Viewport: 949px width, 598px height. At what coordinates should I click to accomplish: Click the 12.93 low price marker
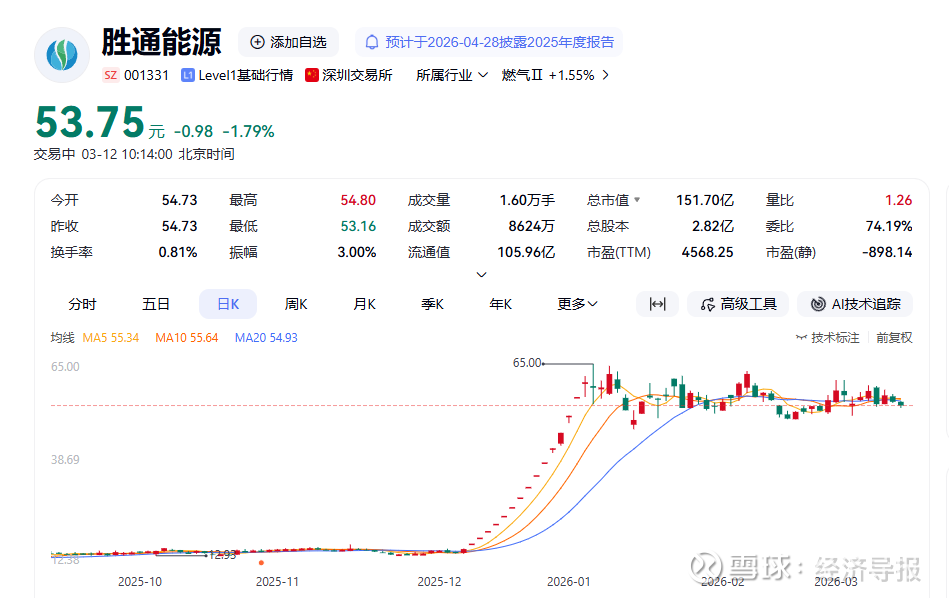click(222, 554)
